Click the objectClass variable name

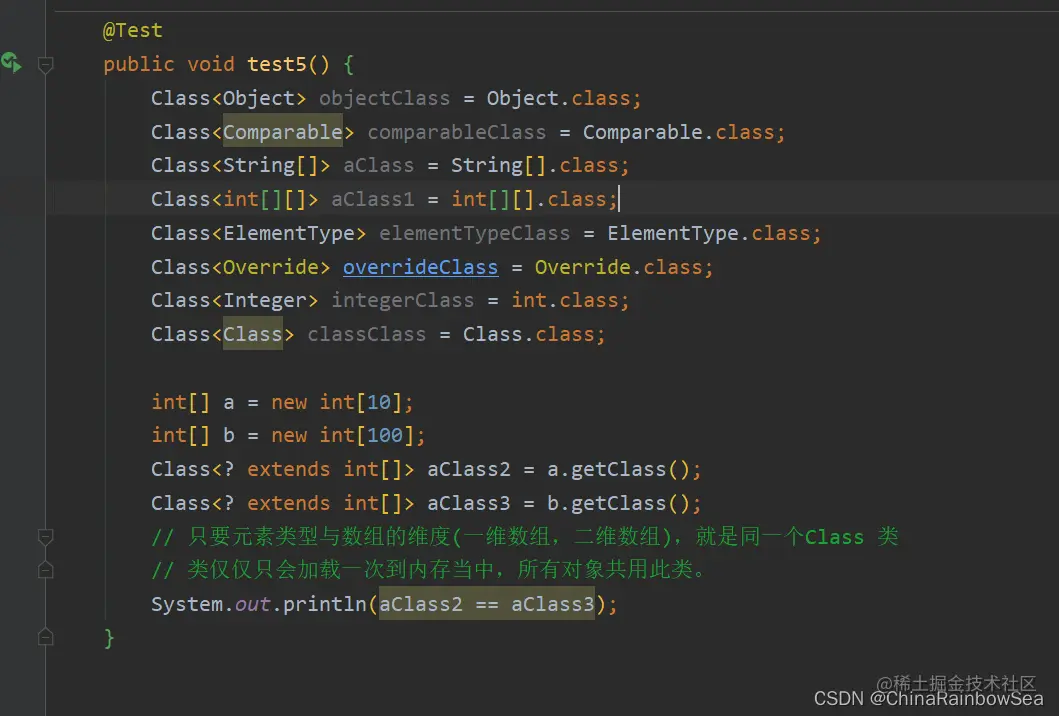[x=384, y=98]
